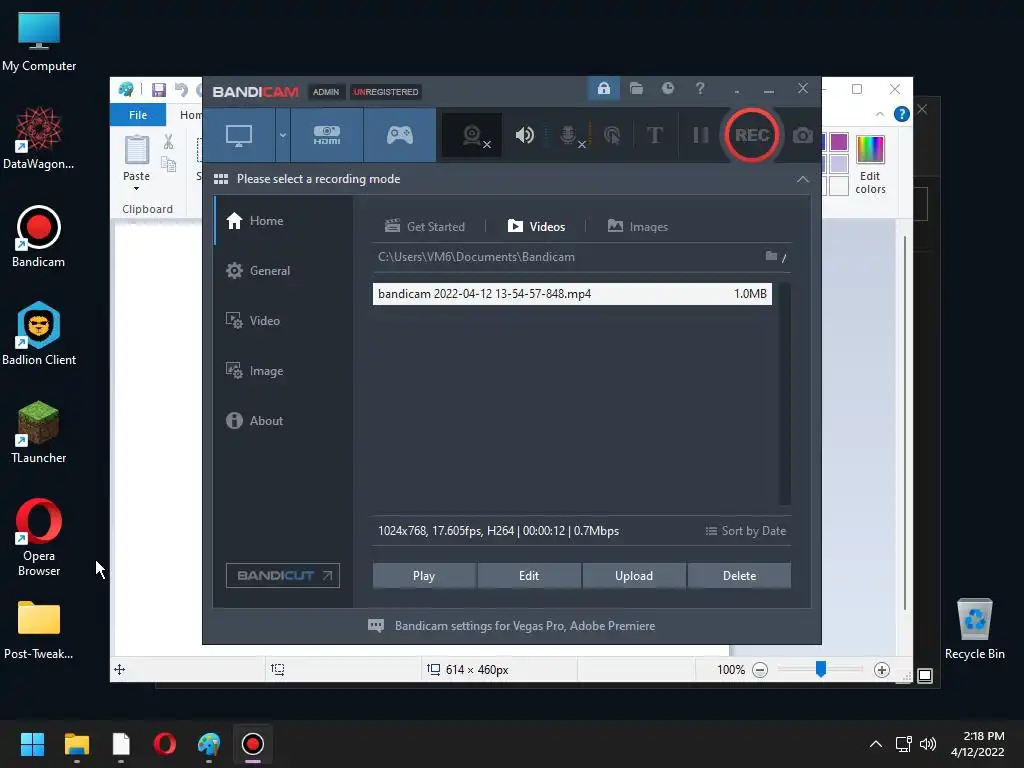The height and width of the screenshot is (768, 1024).
Task: Click the Edit button
Action: 529,576
